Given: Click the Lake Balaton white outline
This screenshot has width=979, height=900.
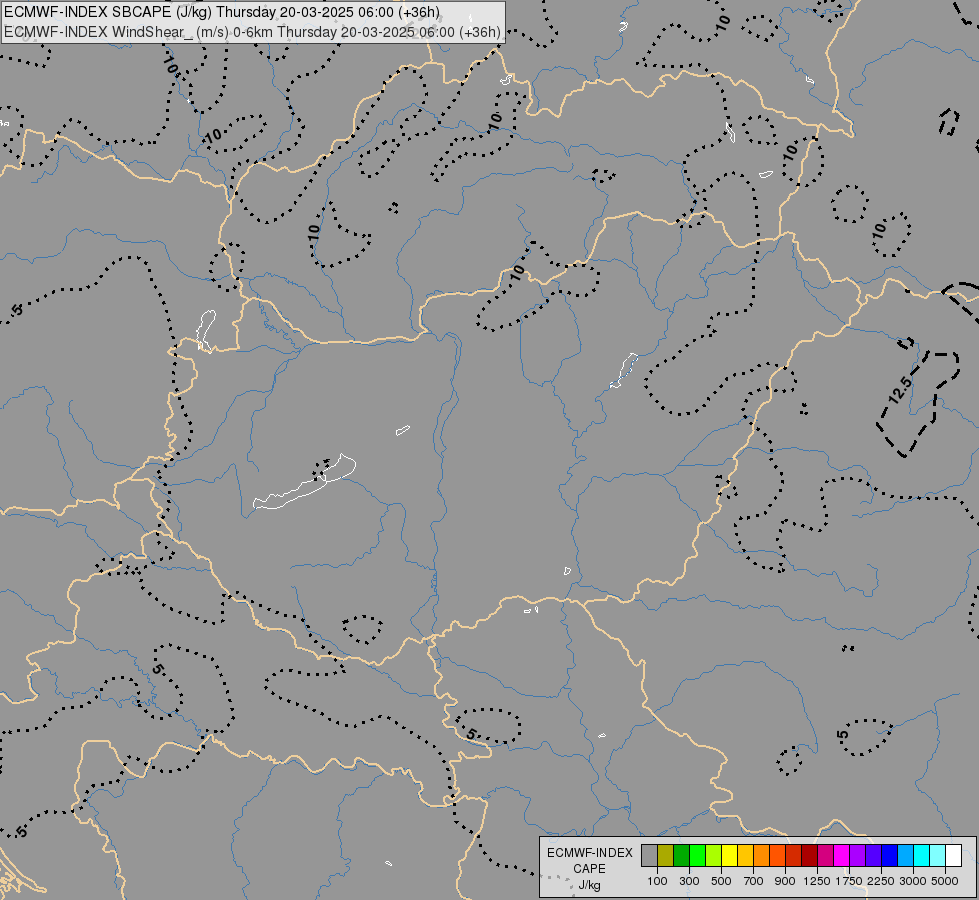Looking at the screenshot, I should 304,482.
